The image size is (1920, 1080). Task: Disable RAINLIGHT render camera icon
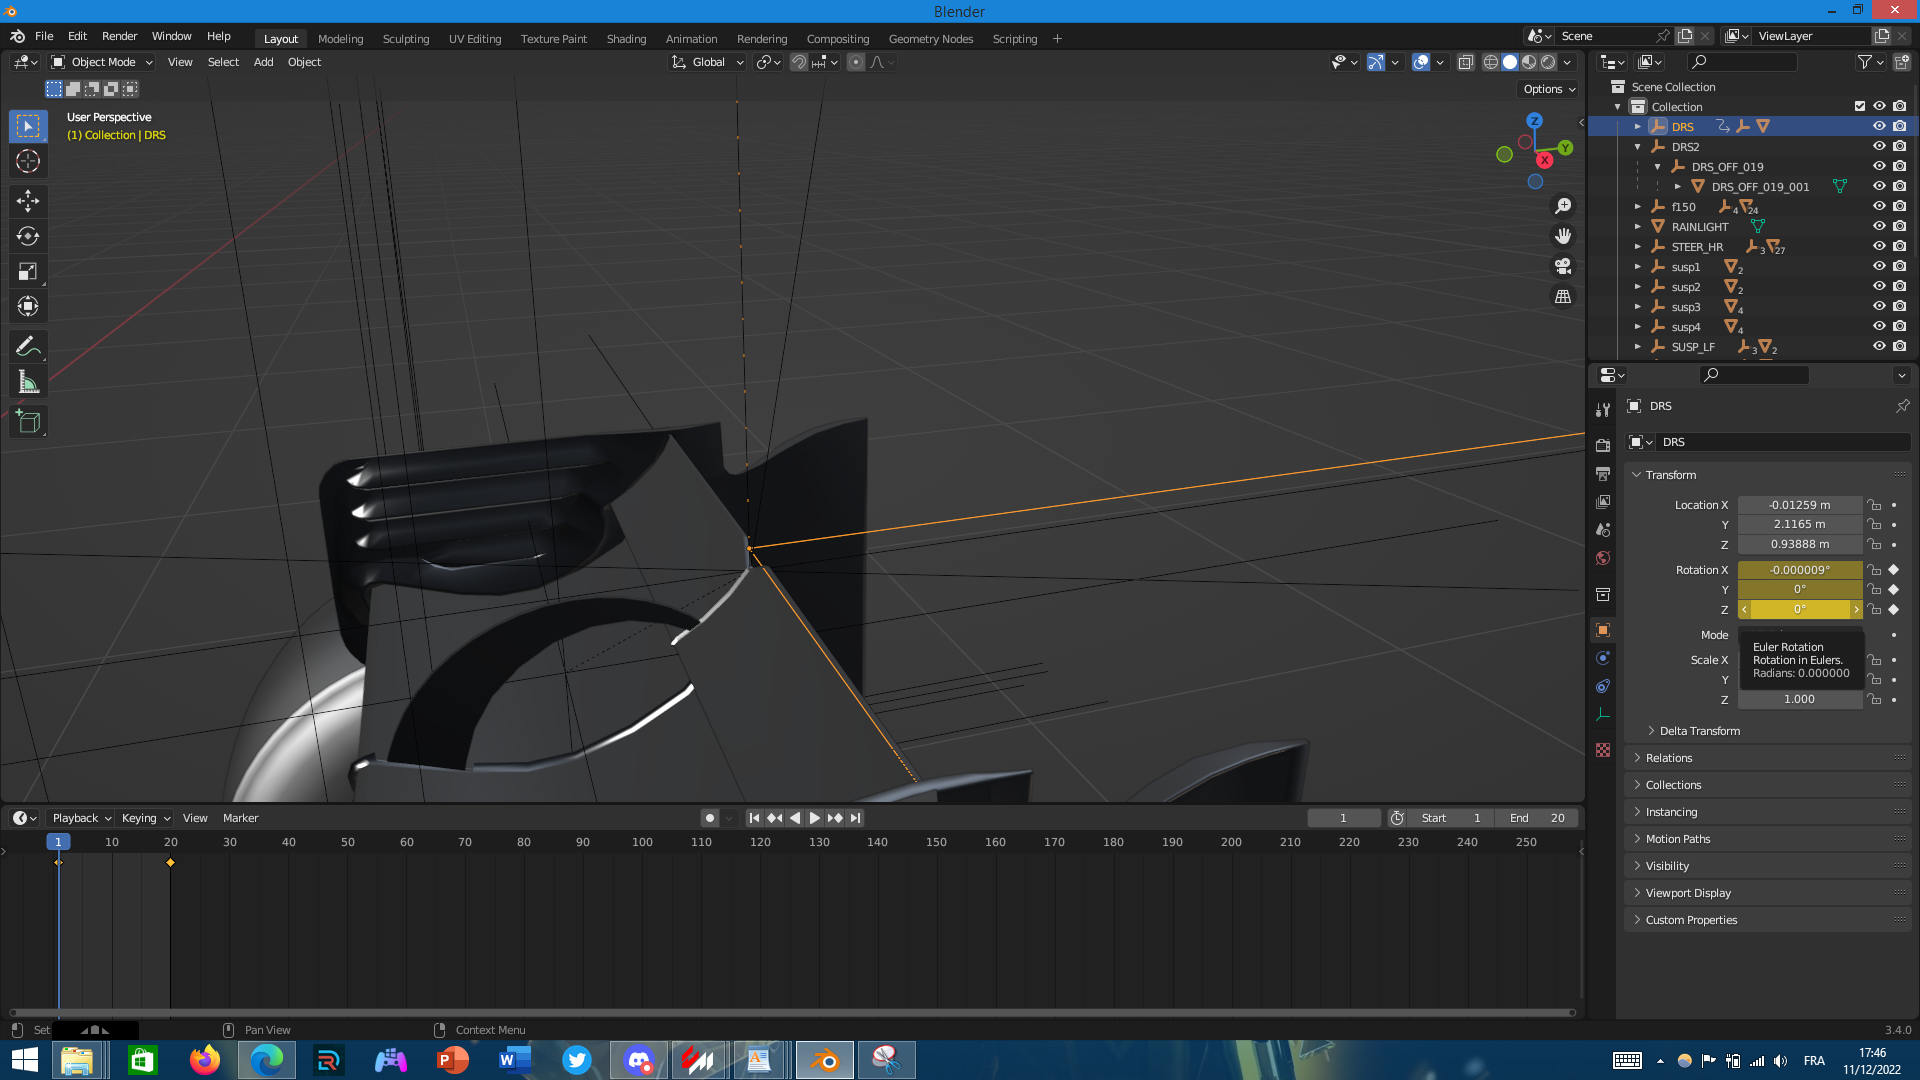(x=1900, y=227)
